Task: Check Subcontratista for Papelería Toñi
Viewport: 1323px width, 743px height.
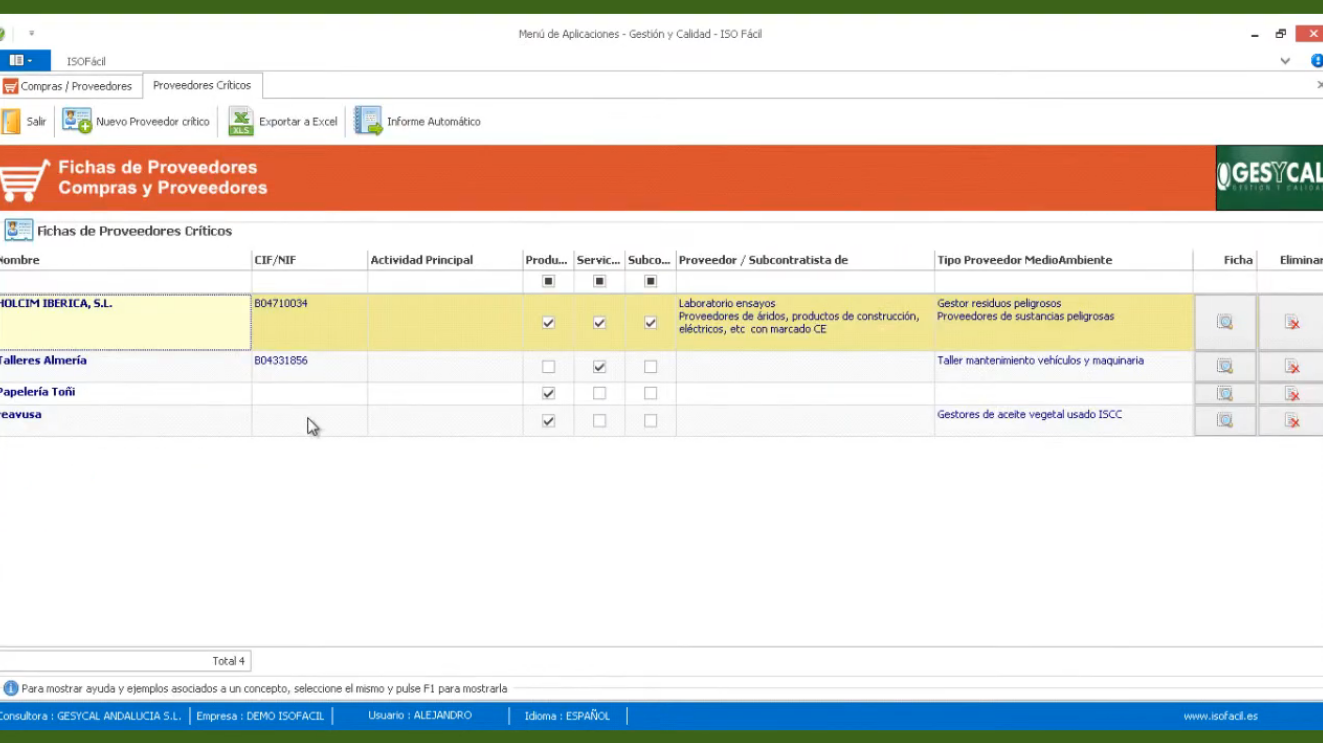Action: coord(650,394)
